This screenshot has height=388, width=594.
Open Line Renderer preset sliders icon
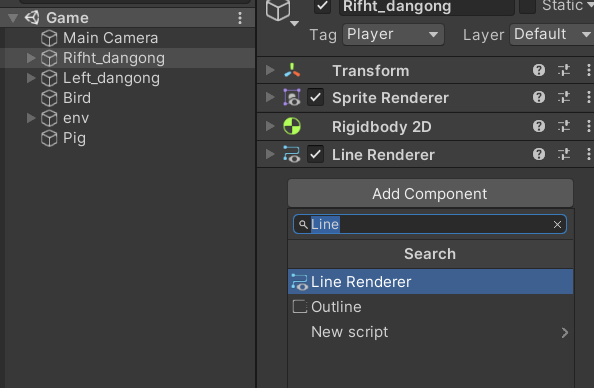click(564, 154)
